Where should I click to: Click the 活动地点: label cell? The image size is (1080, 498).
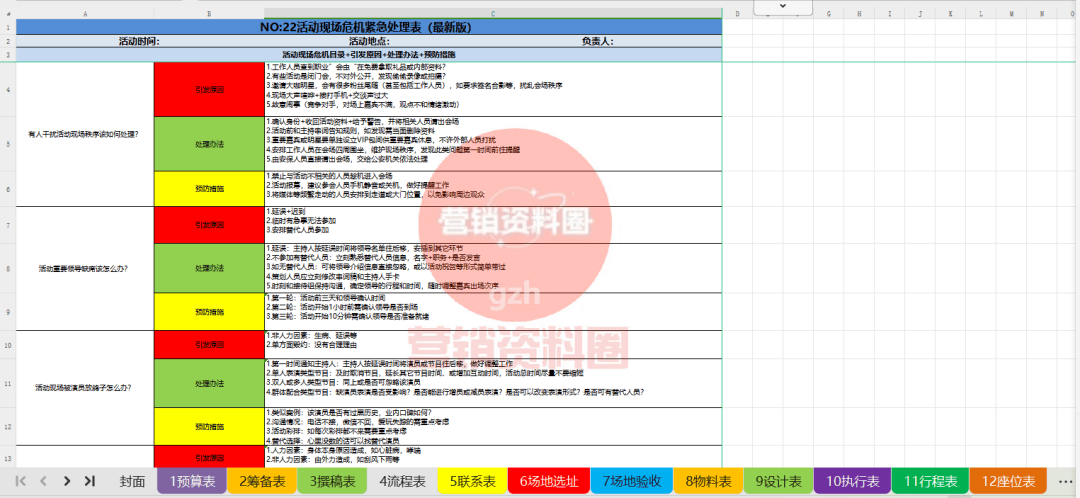(369, 41)
